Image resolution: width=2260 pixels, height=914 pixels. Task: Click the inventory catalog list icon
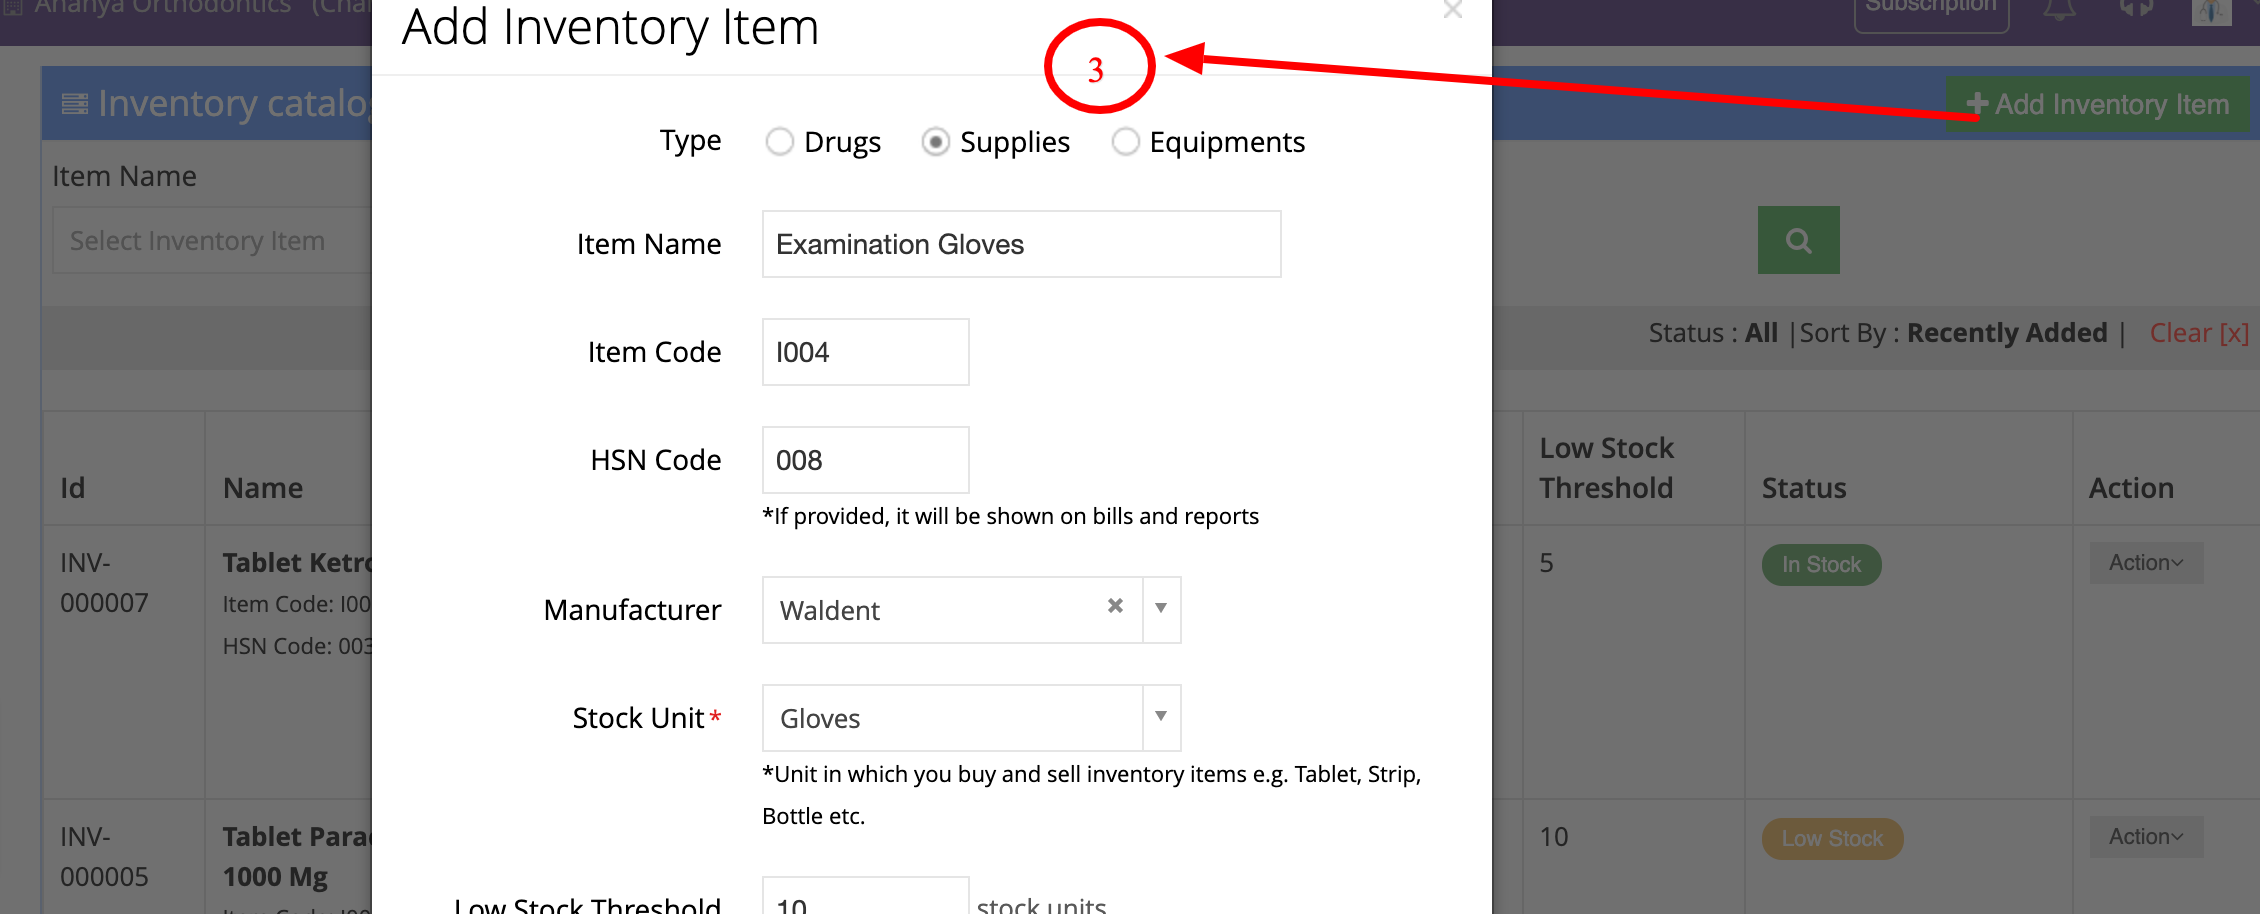[74, 104]
